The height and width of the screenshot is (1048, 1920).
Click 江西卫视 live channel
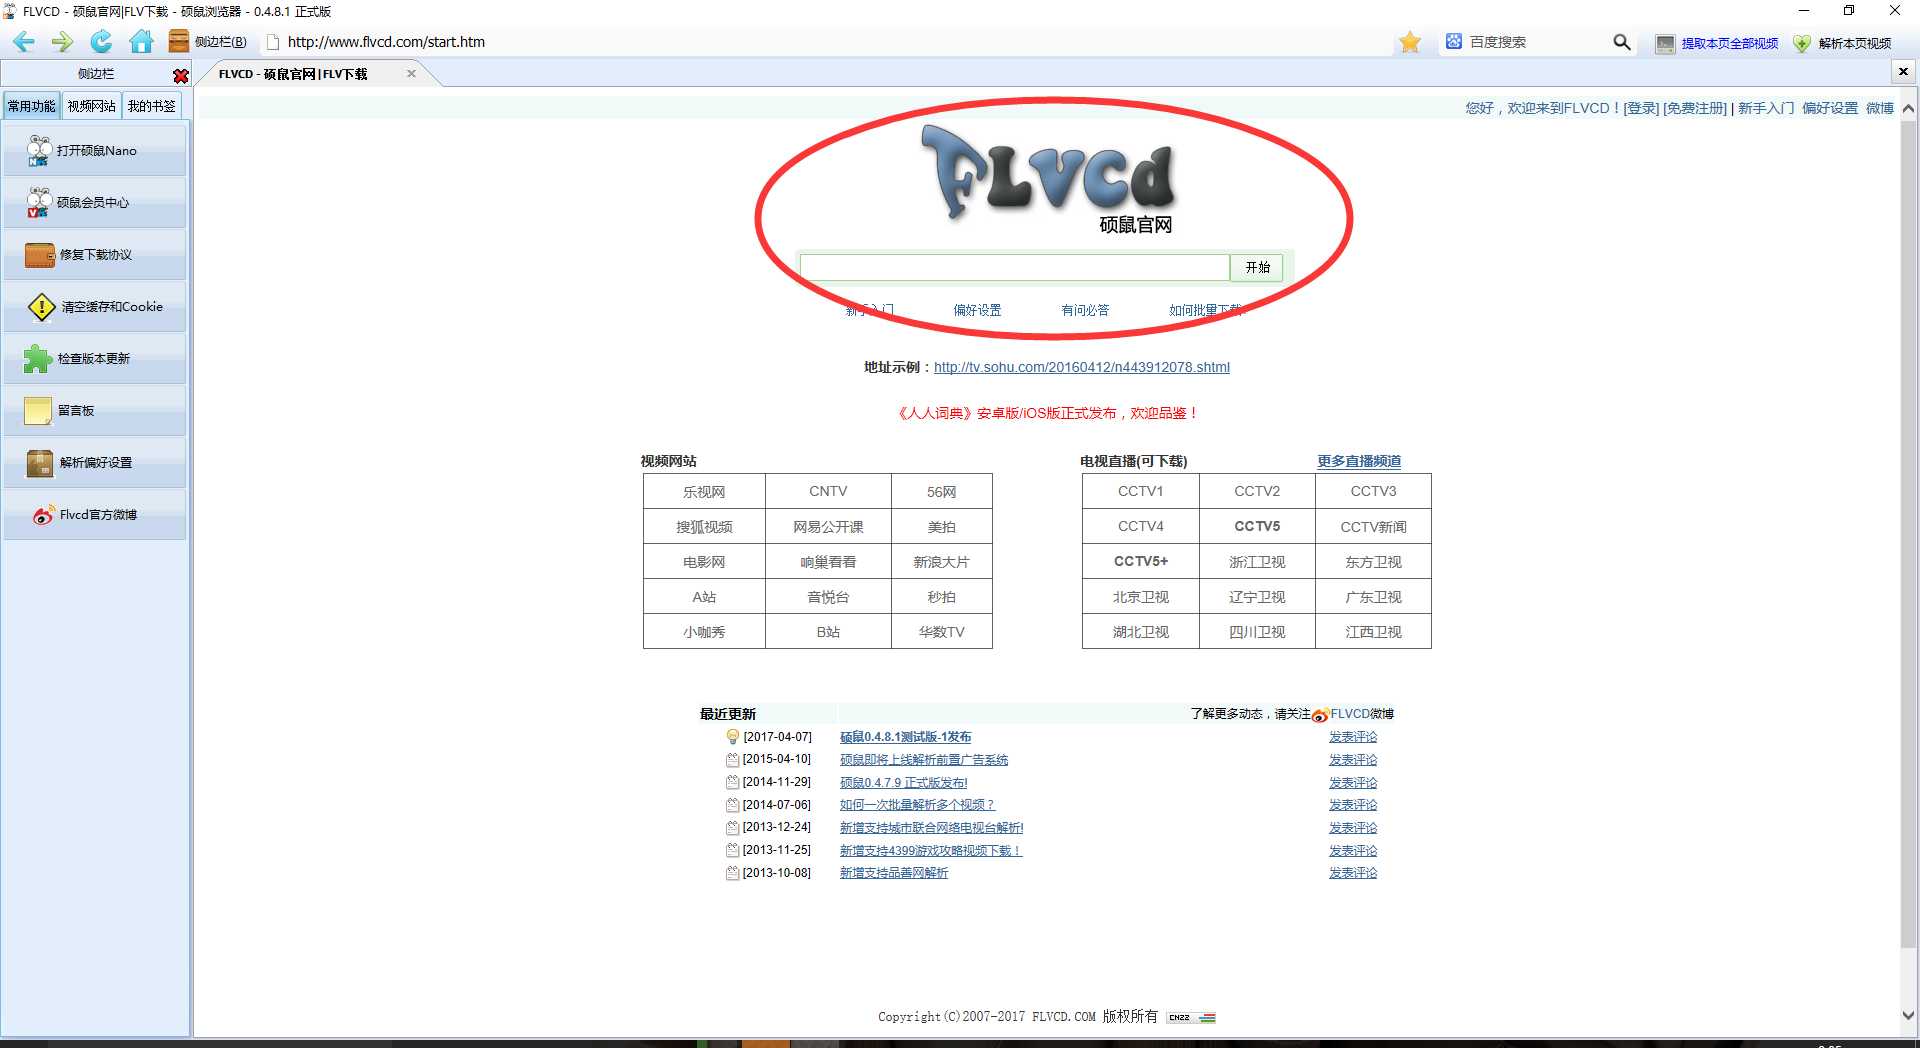1373,632
